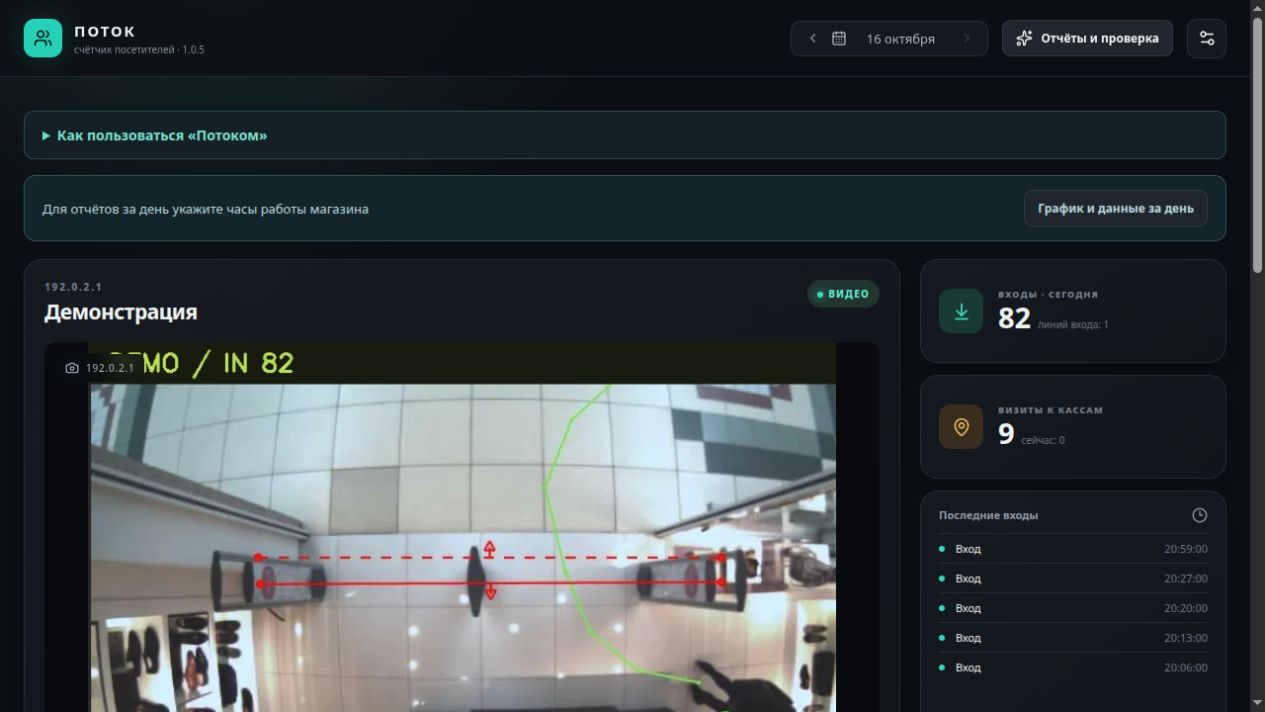Click the Демонстрация camera title

coord(121,312)
